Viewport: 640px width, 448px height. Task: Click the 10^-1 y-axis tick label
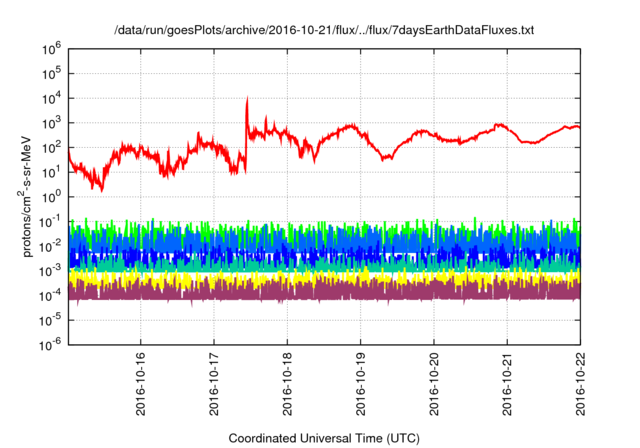(x=51, y=222)
